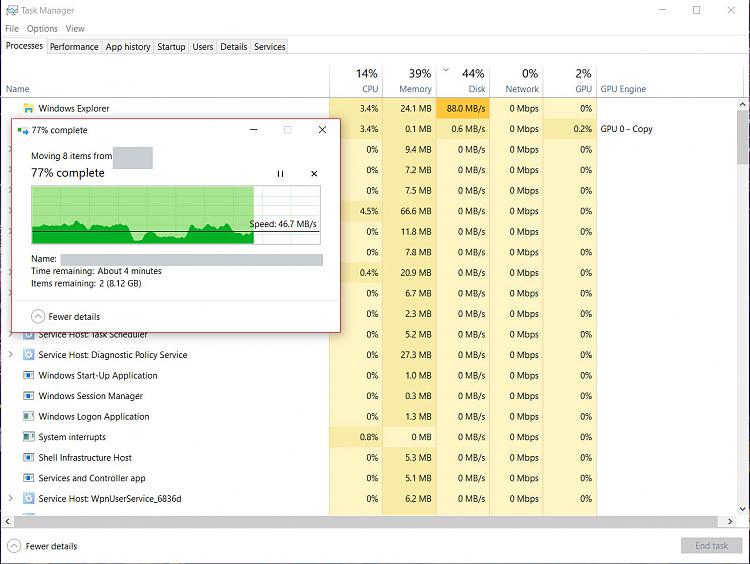Click the System interrupts icon
The width and height of the screenshot is (750, 564).
pyautogui.click(x=29, y=437)
